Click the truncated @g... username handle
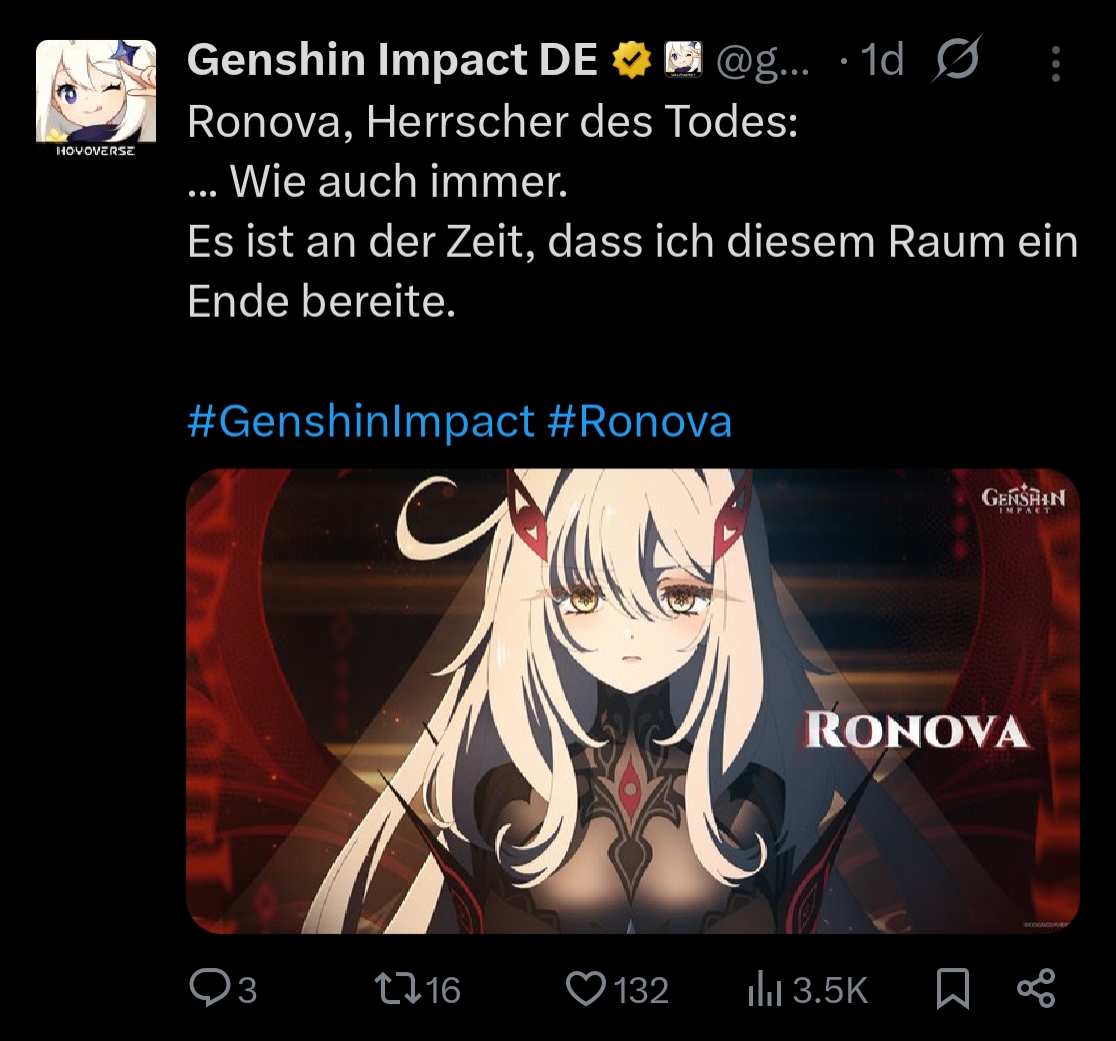 (x=763, y=60)
